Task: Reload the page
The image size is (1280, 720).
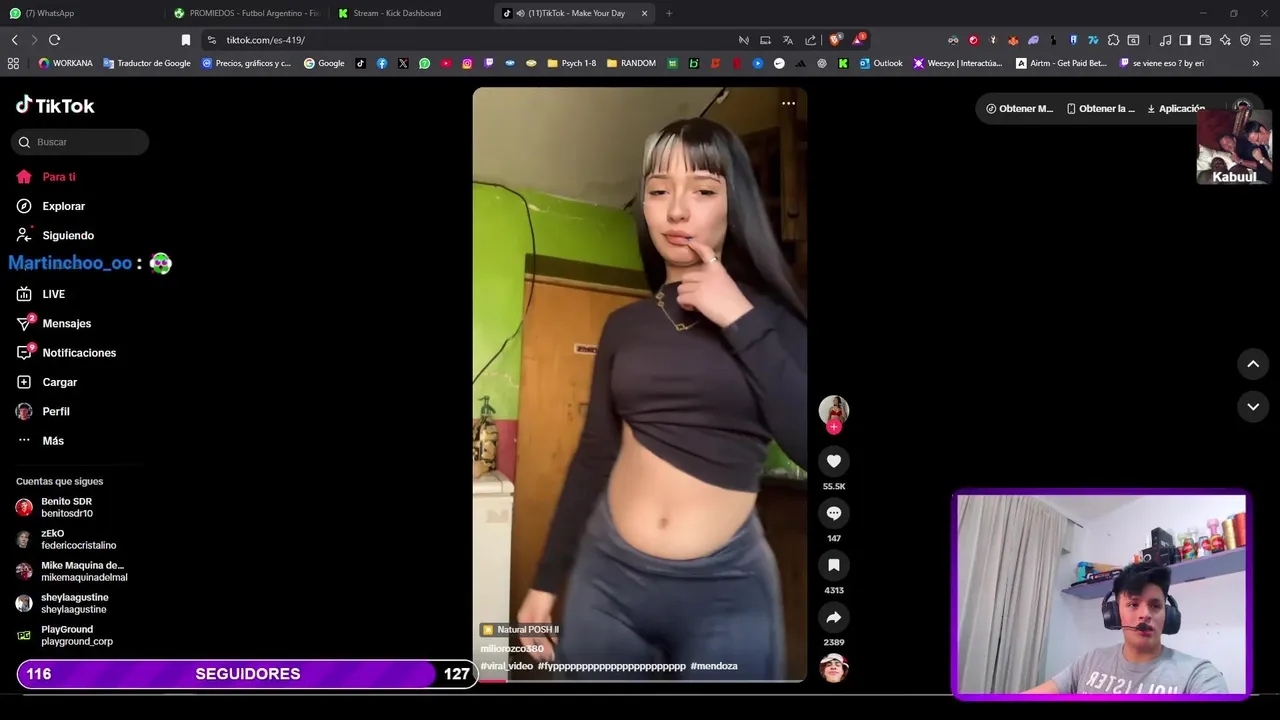Action: [x=54, y=40]
